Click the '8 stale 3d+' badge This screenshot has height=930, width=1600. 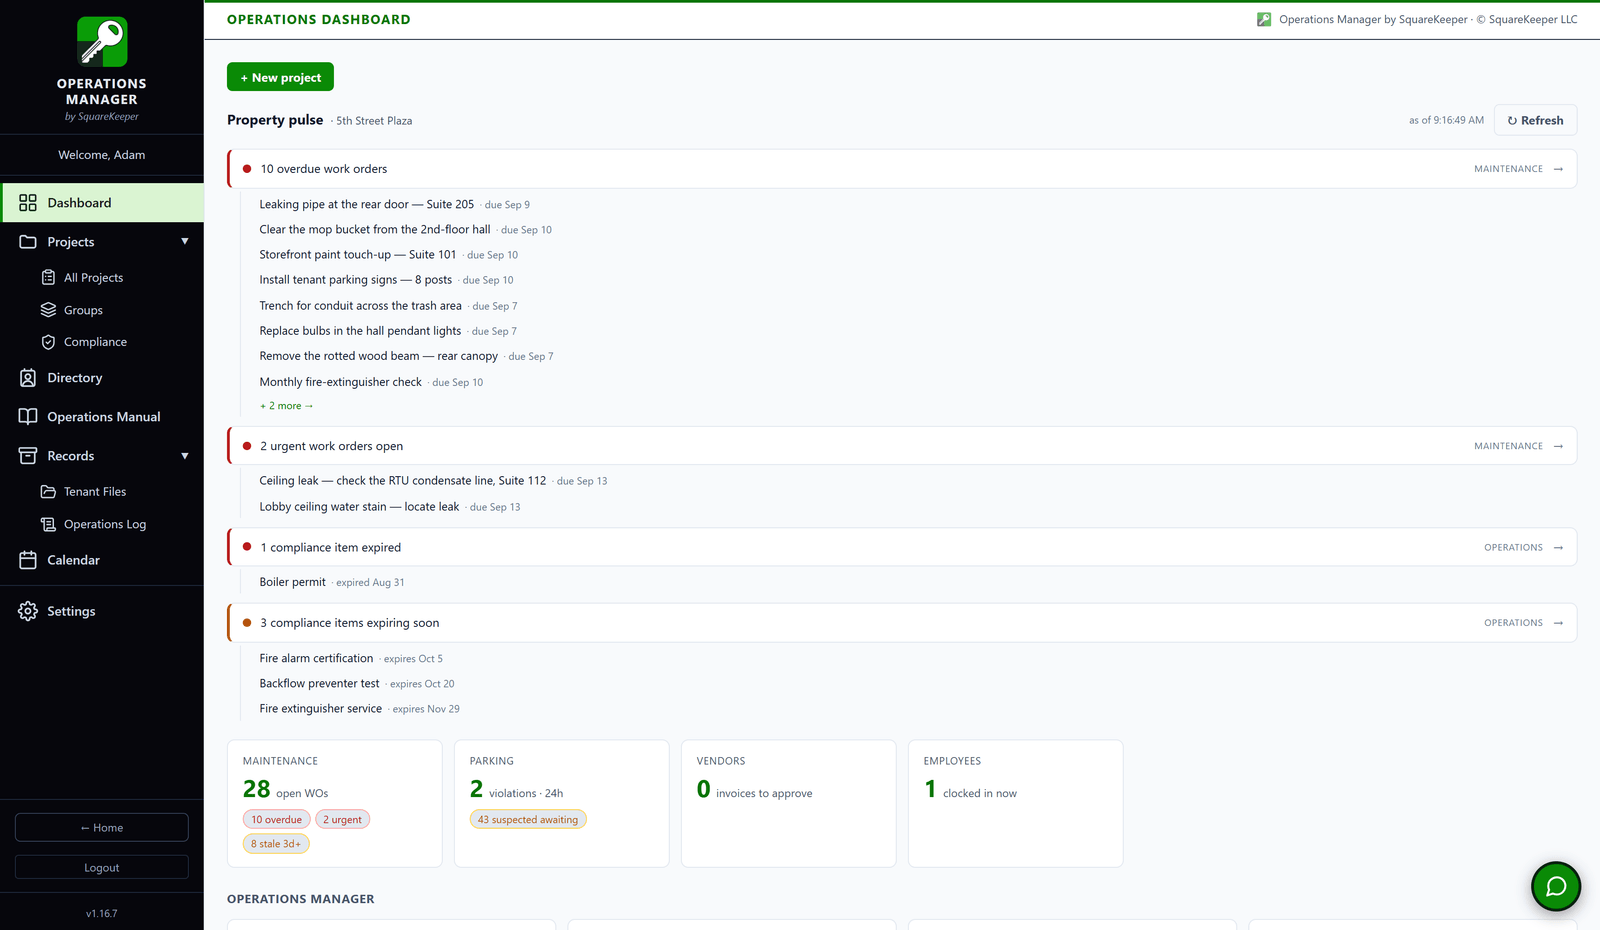coord(276,844)
